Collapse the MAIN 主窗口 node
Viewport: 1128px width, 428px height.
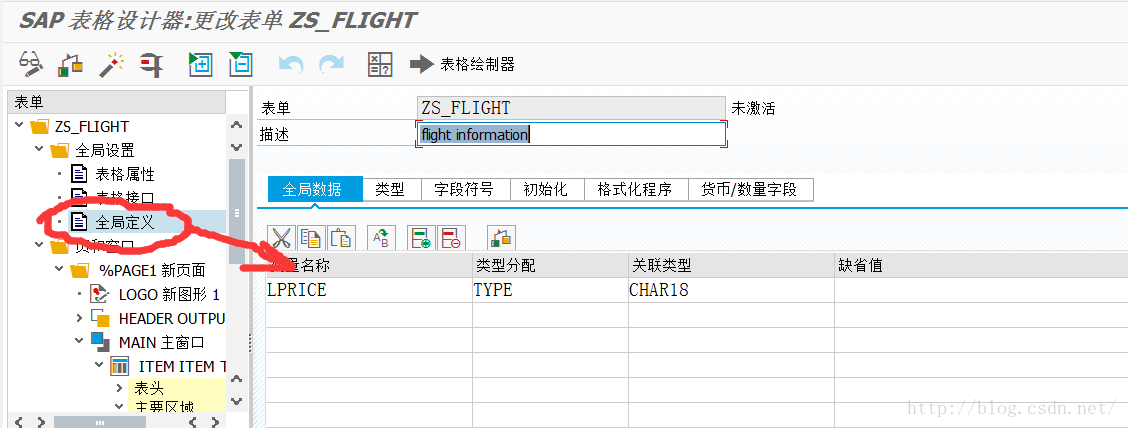(x=79, y=341)
